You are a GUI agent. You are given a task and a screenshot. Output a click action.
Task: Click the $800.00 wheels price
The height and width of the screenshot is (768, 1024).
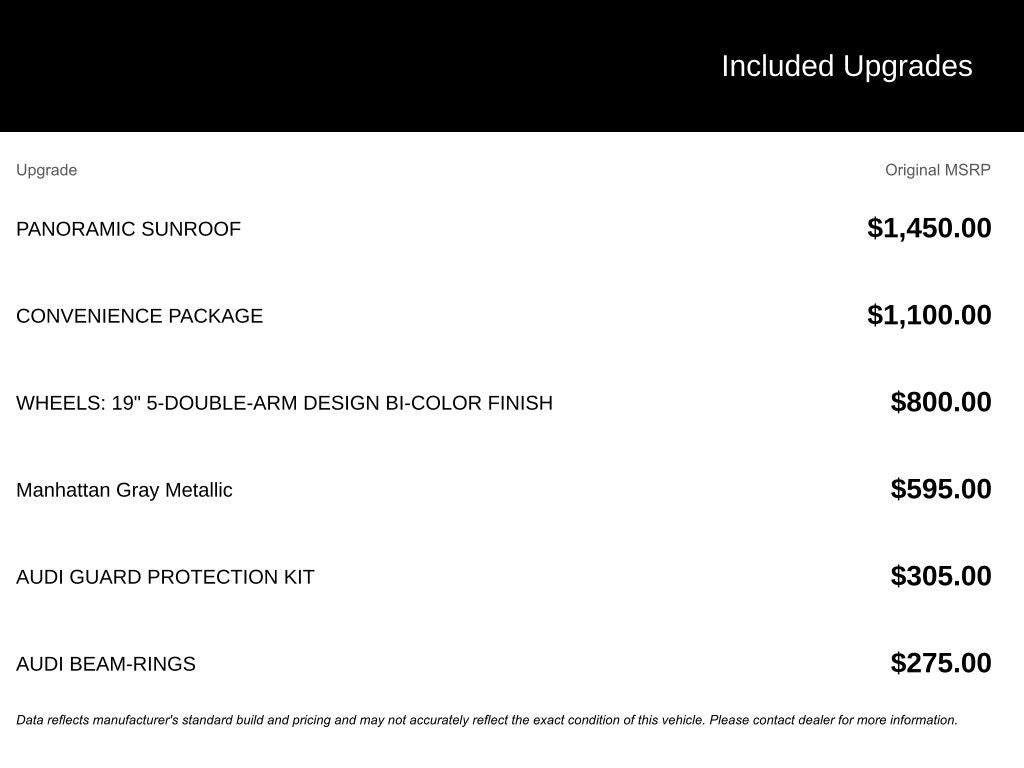941,402
